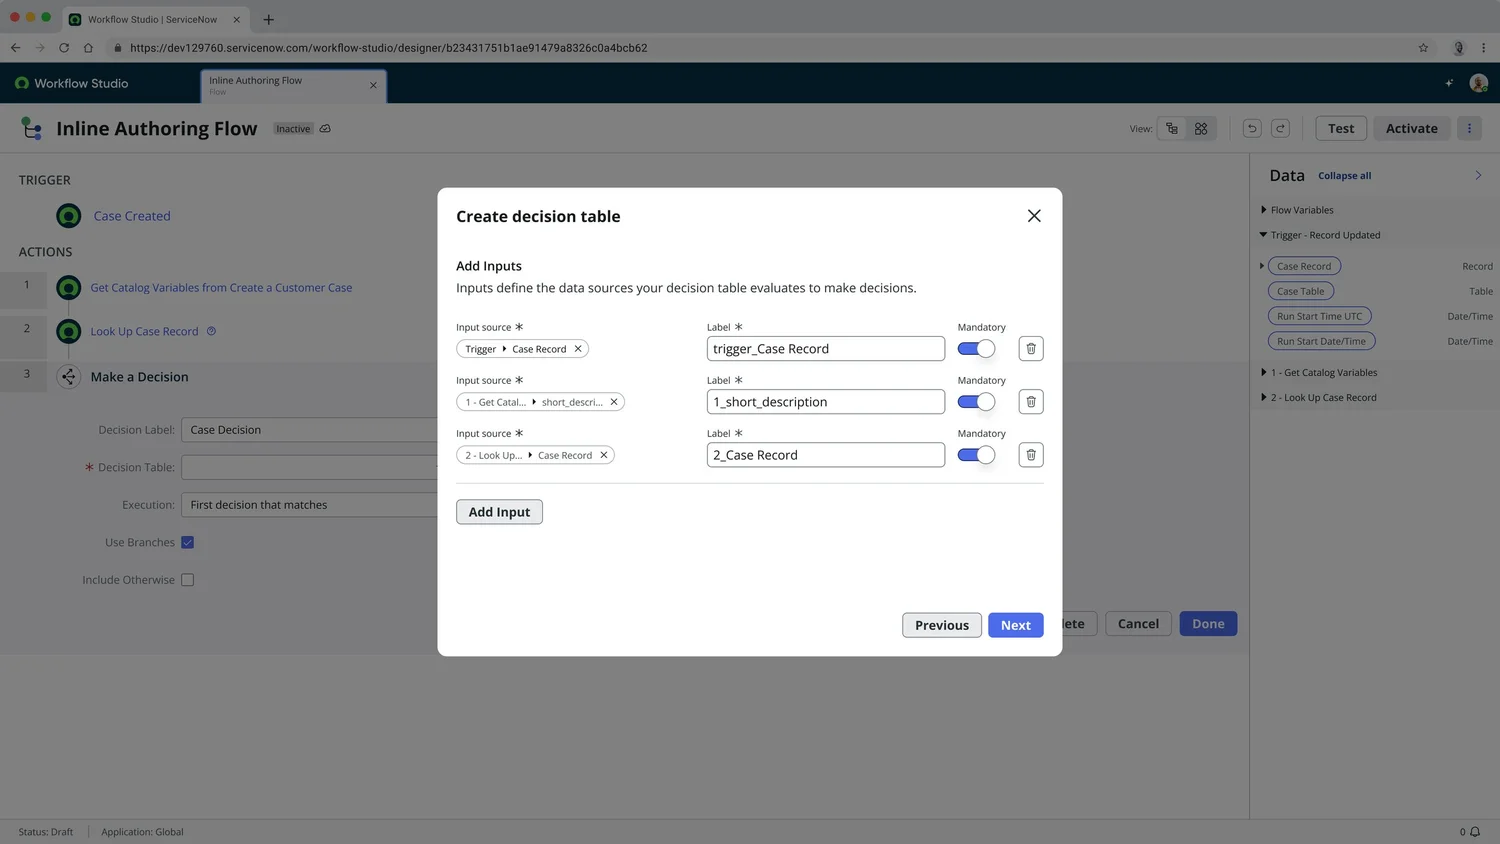Image resolution: width=1500 pixels, height=844 pixels.
Task: Collapse the Data panel with chevron
Action: (x=1478, y=176)
